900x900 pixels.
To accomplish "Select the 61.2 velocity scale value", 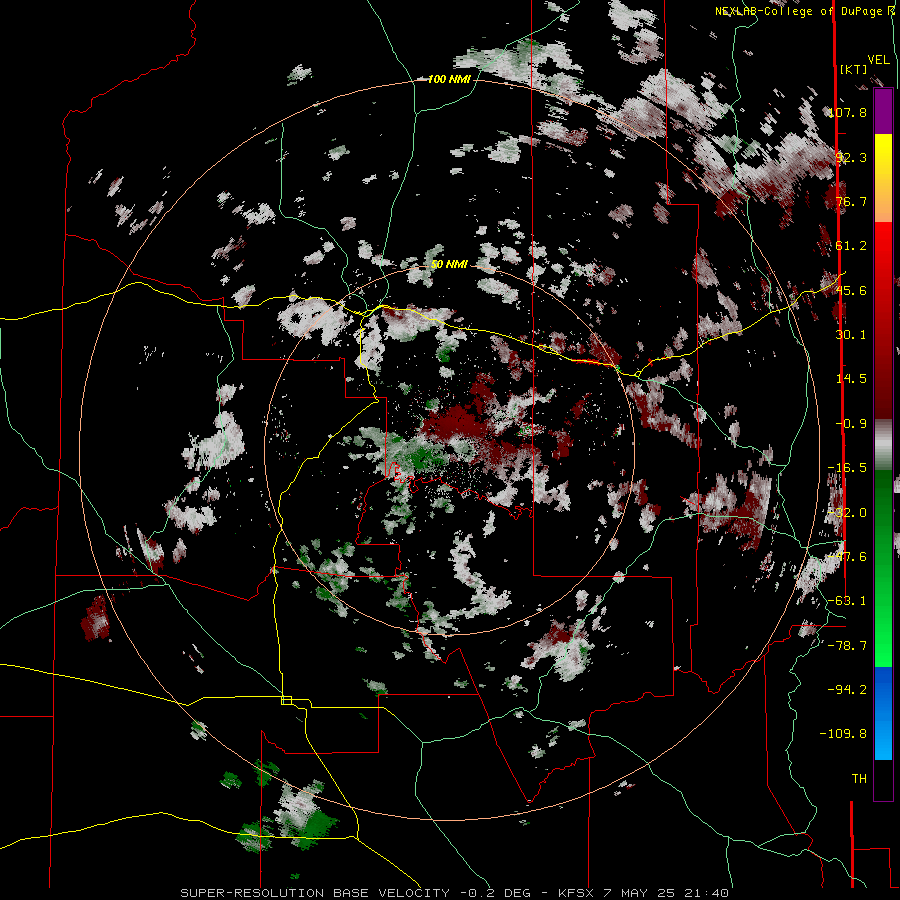I will 851,246.
